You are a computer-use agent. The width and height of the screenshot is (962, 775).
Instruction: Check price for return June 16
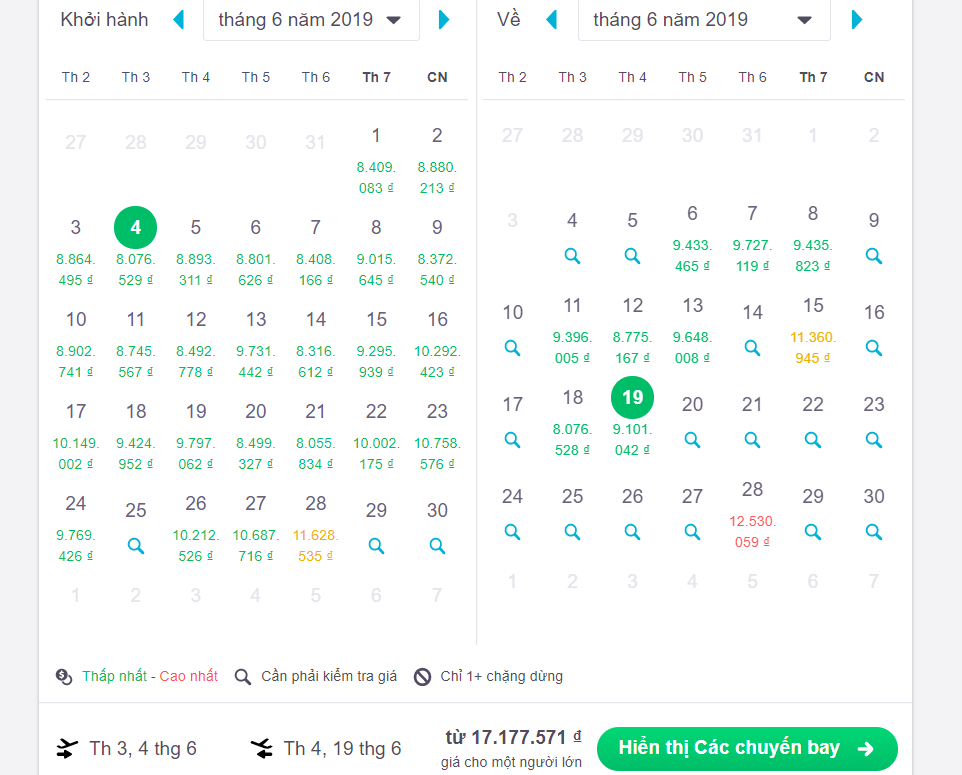[x=874, y=348]
